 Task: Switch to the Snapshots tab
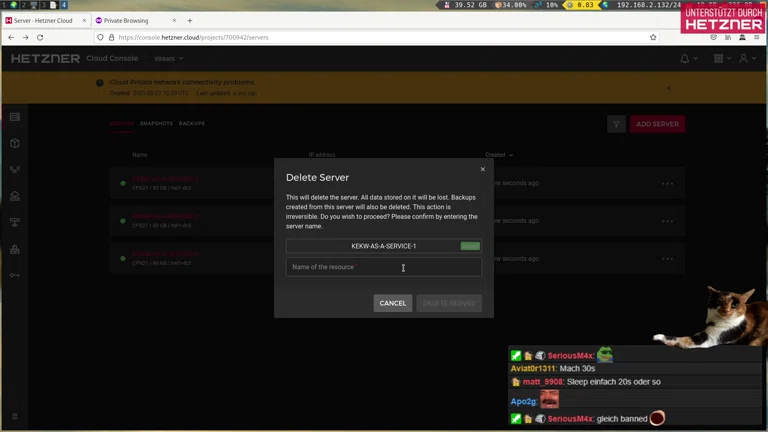click(x=156, y=123)
